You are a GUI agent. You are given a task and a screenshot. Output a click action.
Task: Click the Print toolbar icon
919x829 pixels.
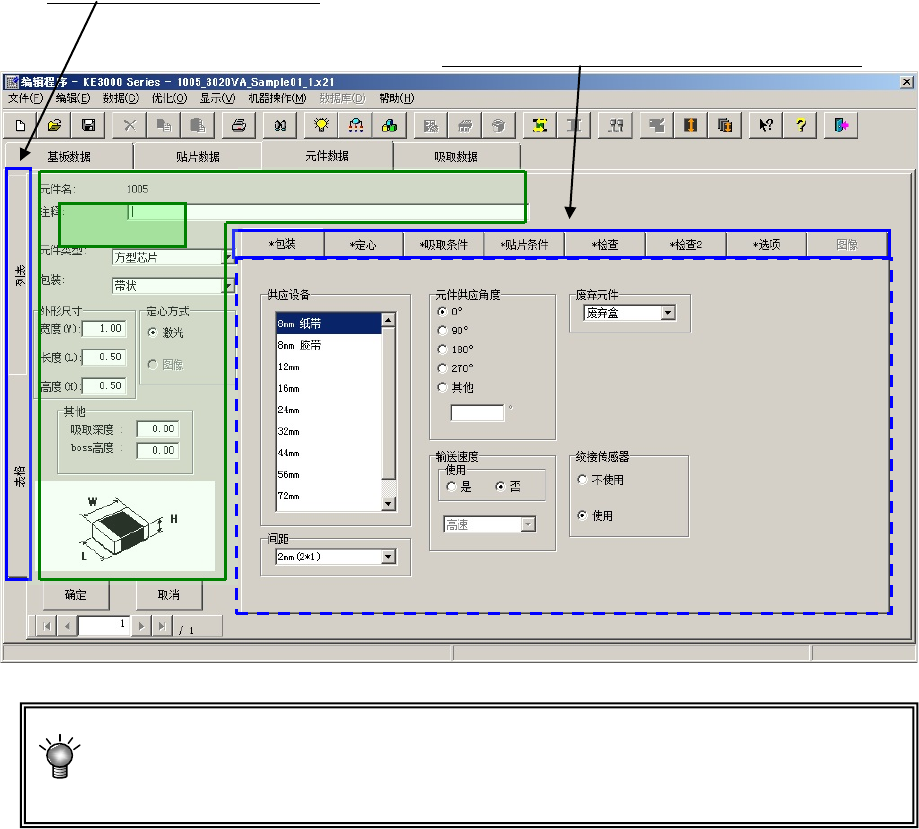[x=238, y=125]
